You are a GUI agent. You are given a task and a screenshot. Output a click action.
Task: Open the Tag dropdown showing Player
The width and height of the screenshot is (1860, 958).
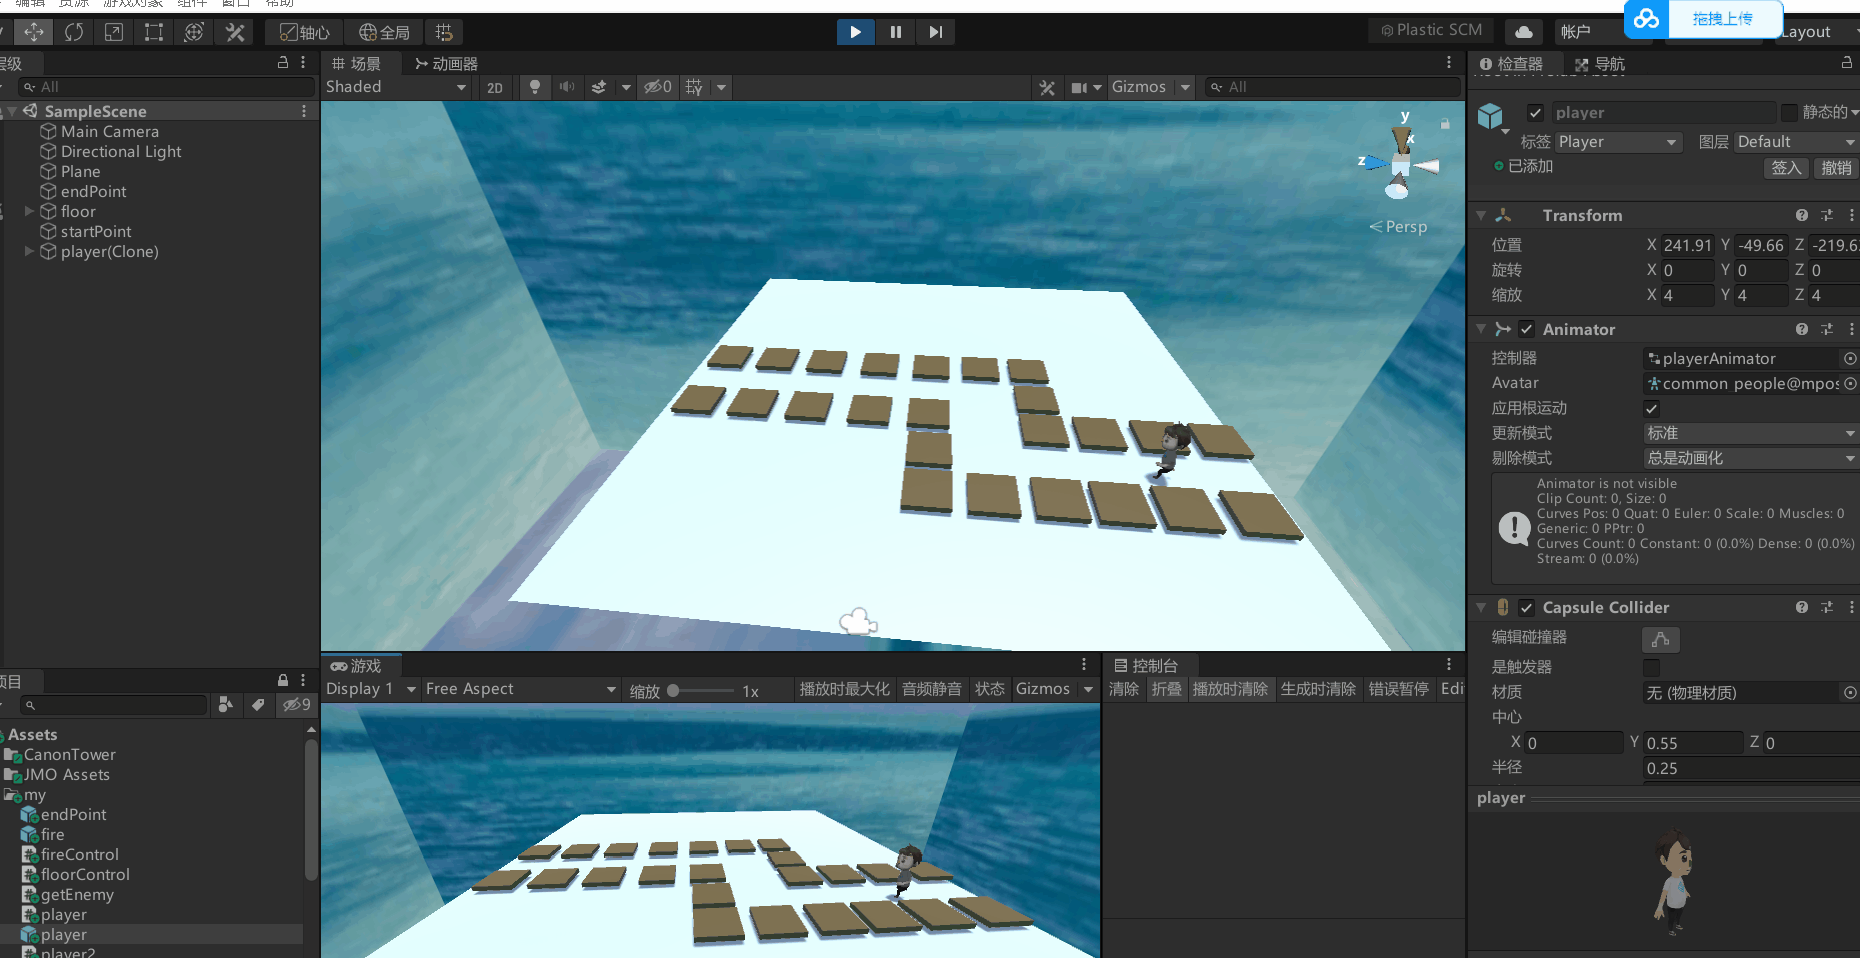click(x=1618, y=142)
